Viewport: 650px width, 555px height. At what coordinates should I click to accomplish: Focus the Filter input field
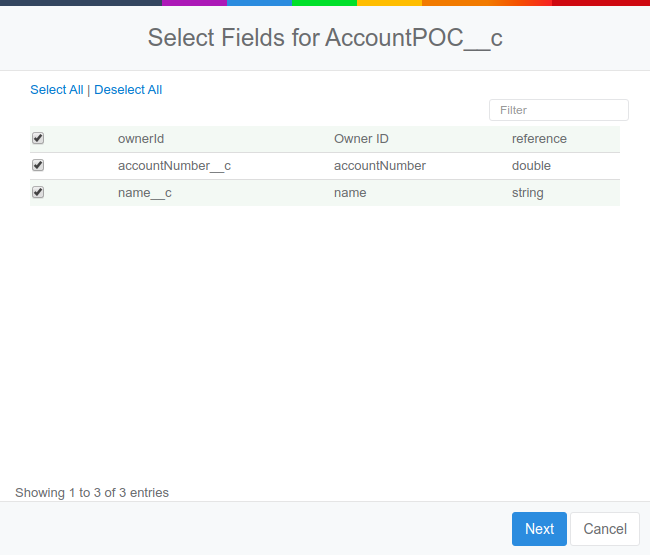pyautogui.click(x=559, y=110)
